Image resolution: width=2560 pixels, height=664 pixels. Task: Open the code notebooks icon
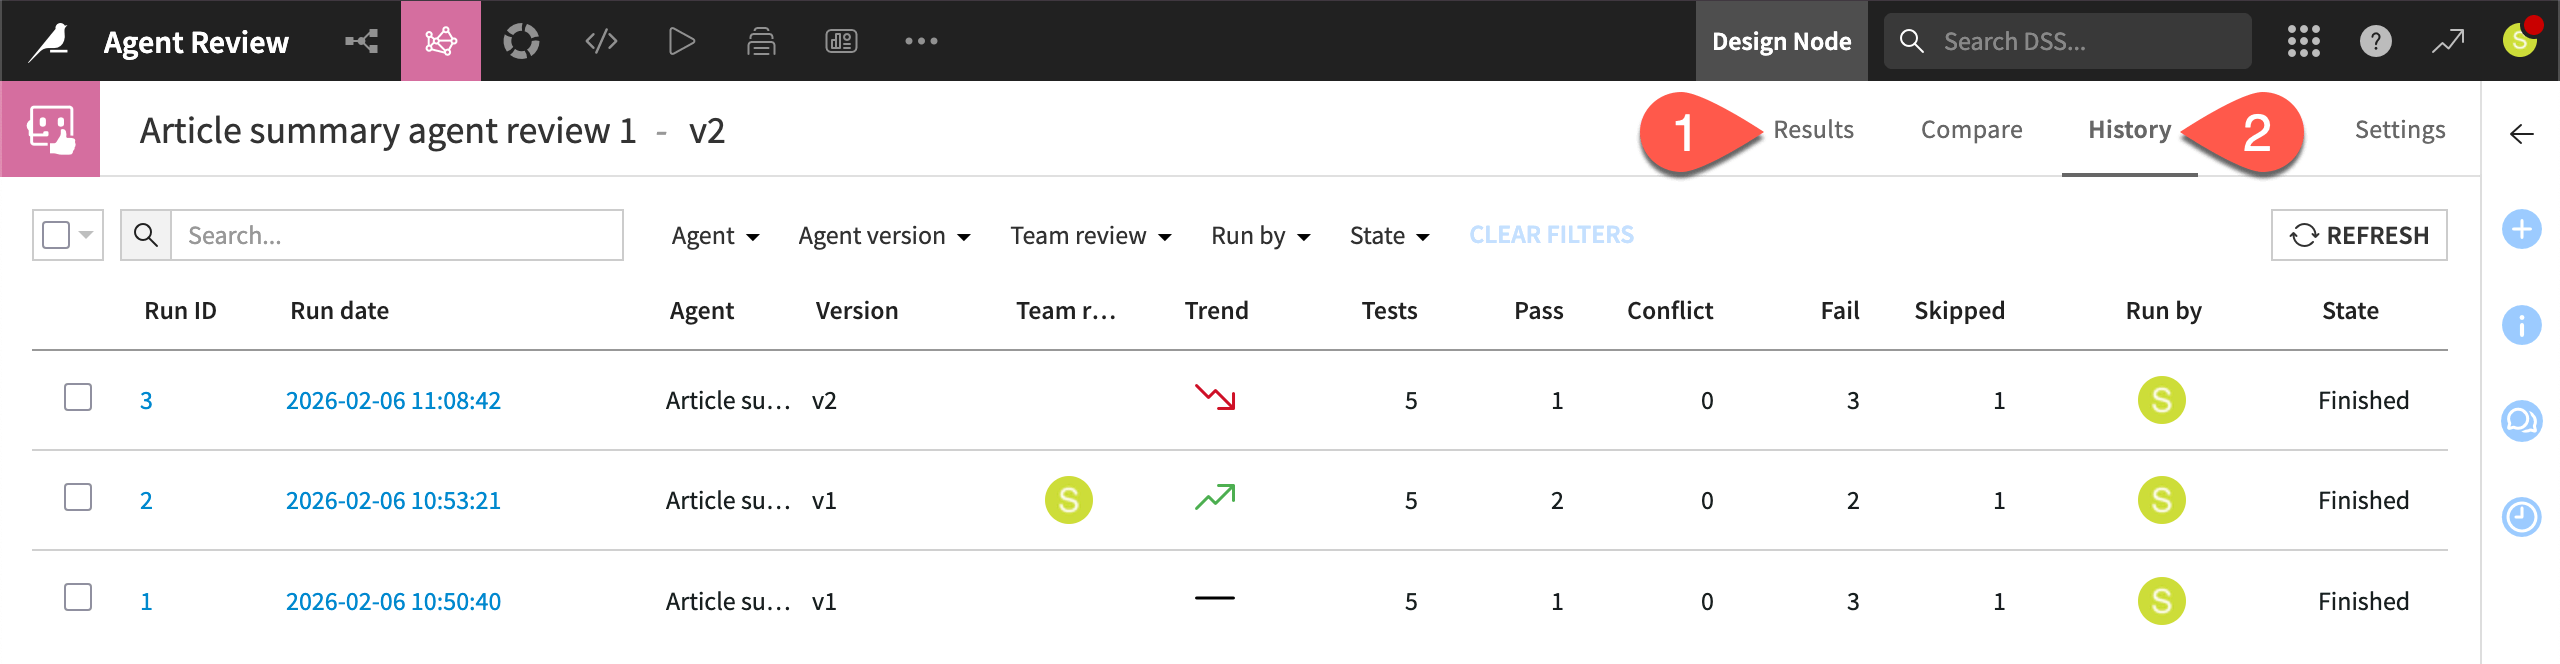(600, 41)
